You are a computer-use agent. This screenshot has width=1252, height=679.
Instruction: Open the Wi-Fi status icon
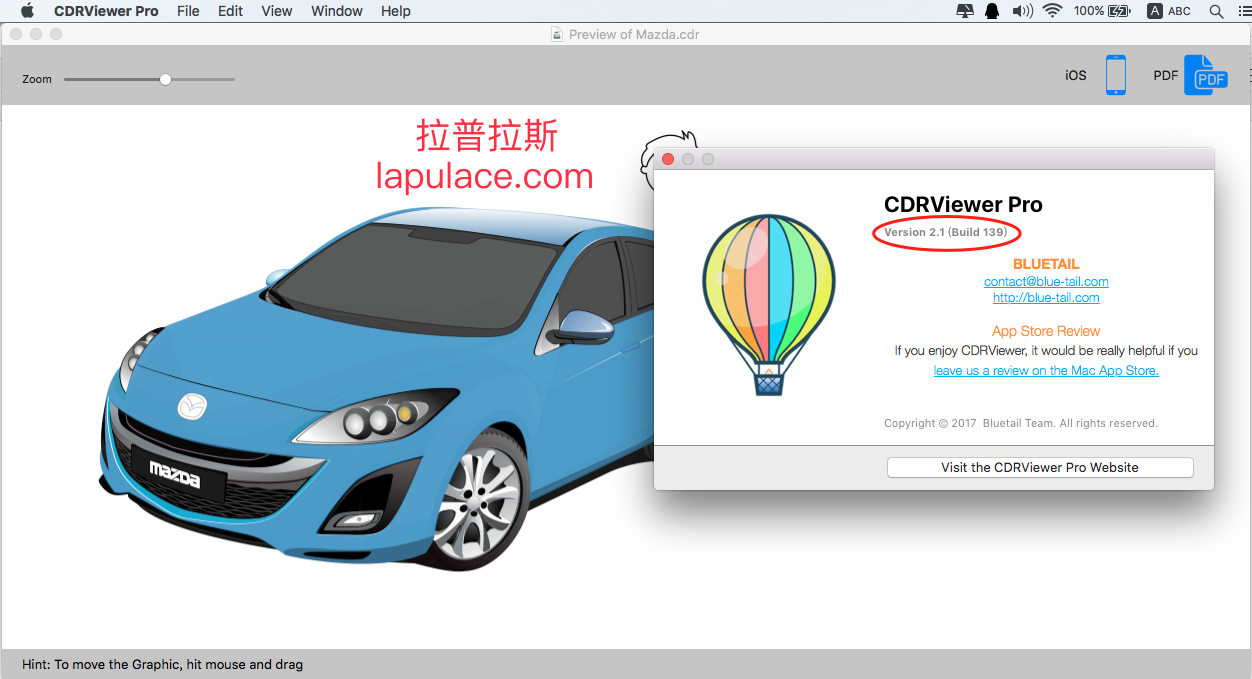[x=1052, y=11]
